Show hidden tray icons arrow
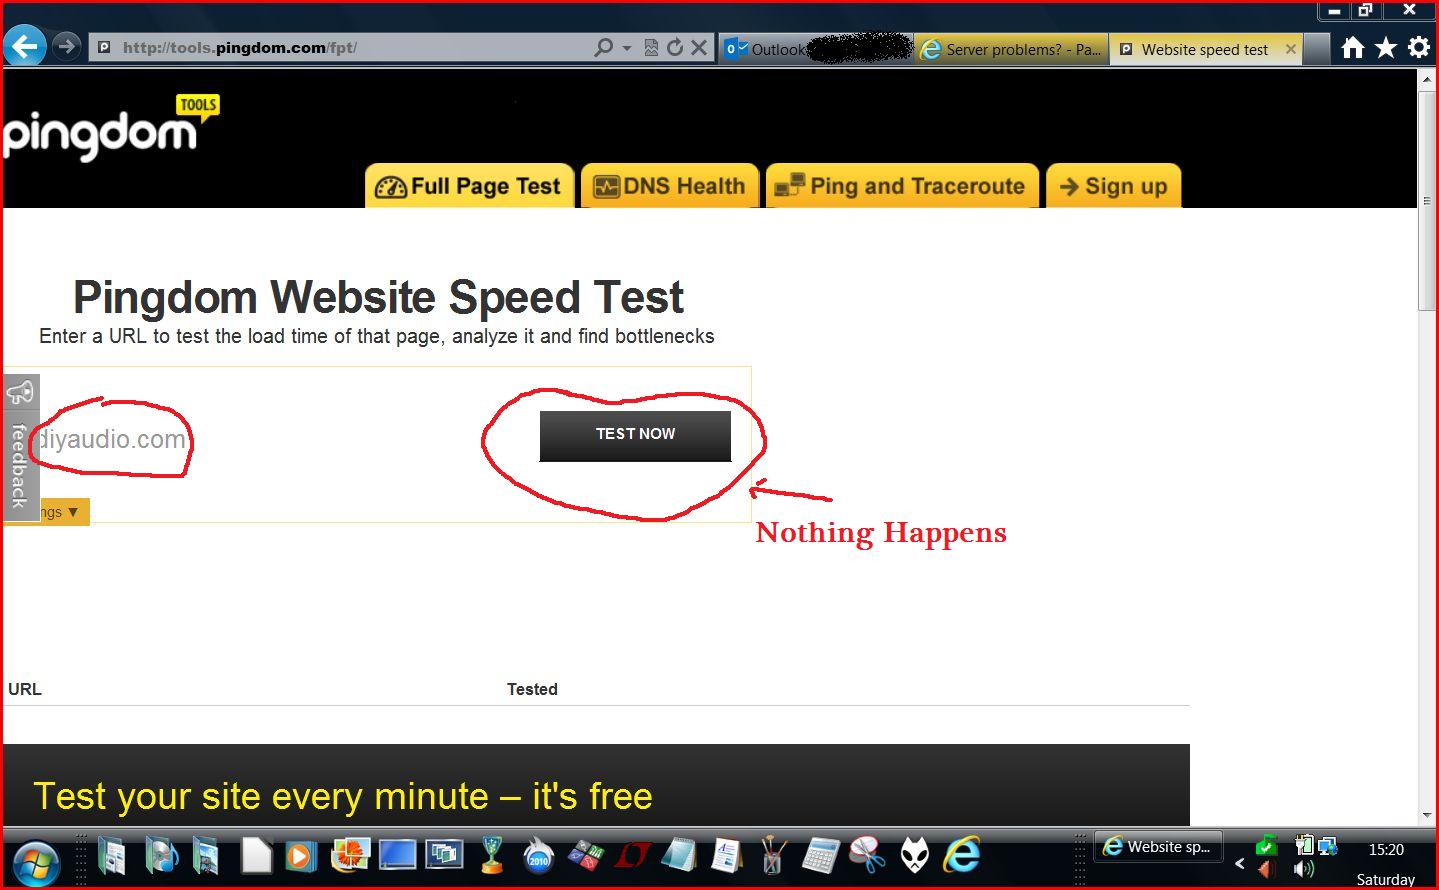The width and height of the screenshot is (1439, 890). pyautogui.click(x=1240, y=863)
